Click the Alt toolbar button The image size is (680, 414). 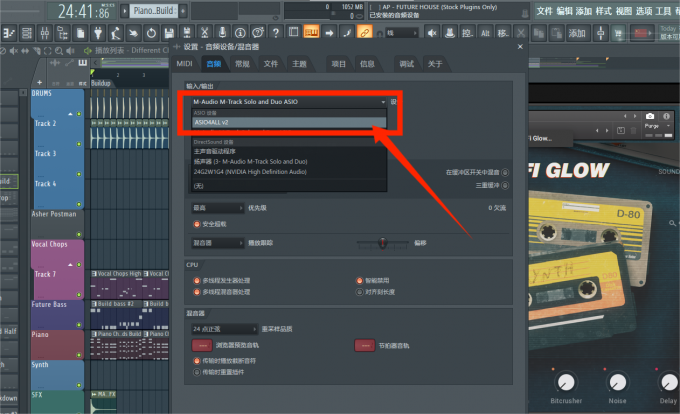click(485, 33)
